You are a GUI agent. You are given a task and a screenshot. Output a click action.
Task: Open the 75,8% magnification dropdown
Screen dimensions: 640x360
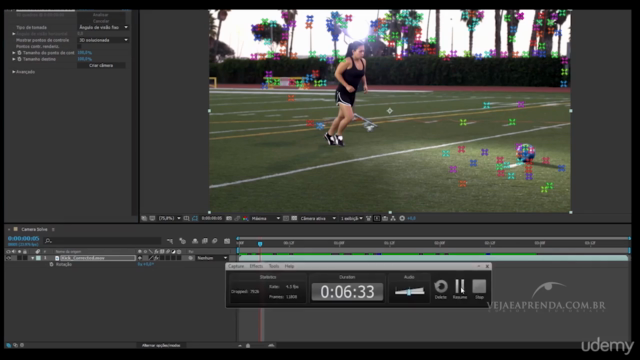(x=169, y=218)
